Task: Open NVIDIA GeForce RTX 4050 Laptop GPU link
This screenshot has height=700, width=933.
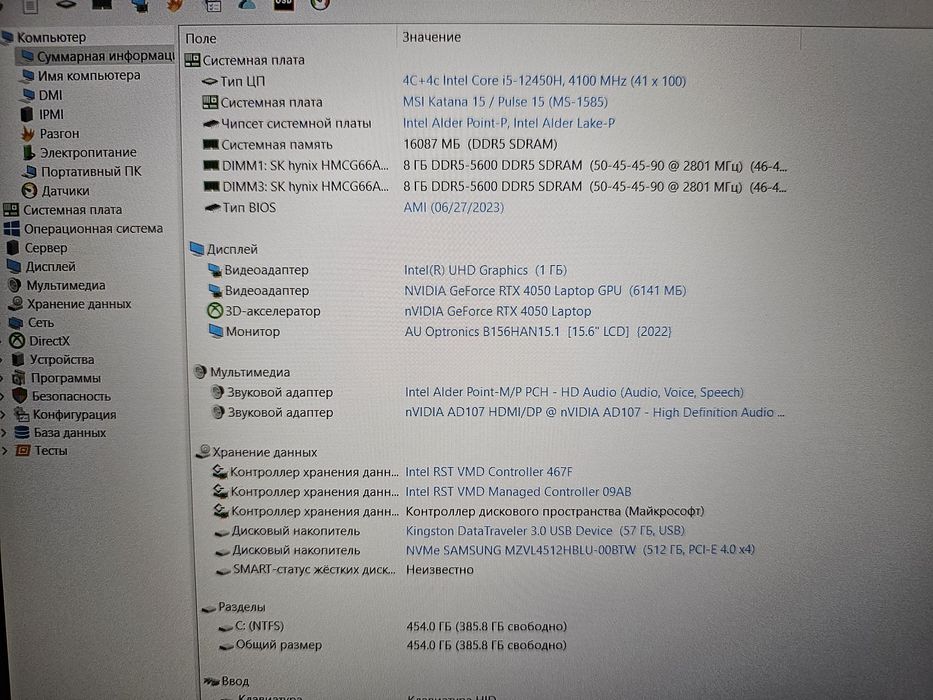Action: [545, 290]
